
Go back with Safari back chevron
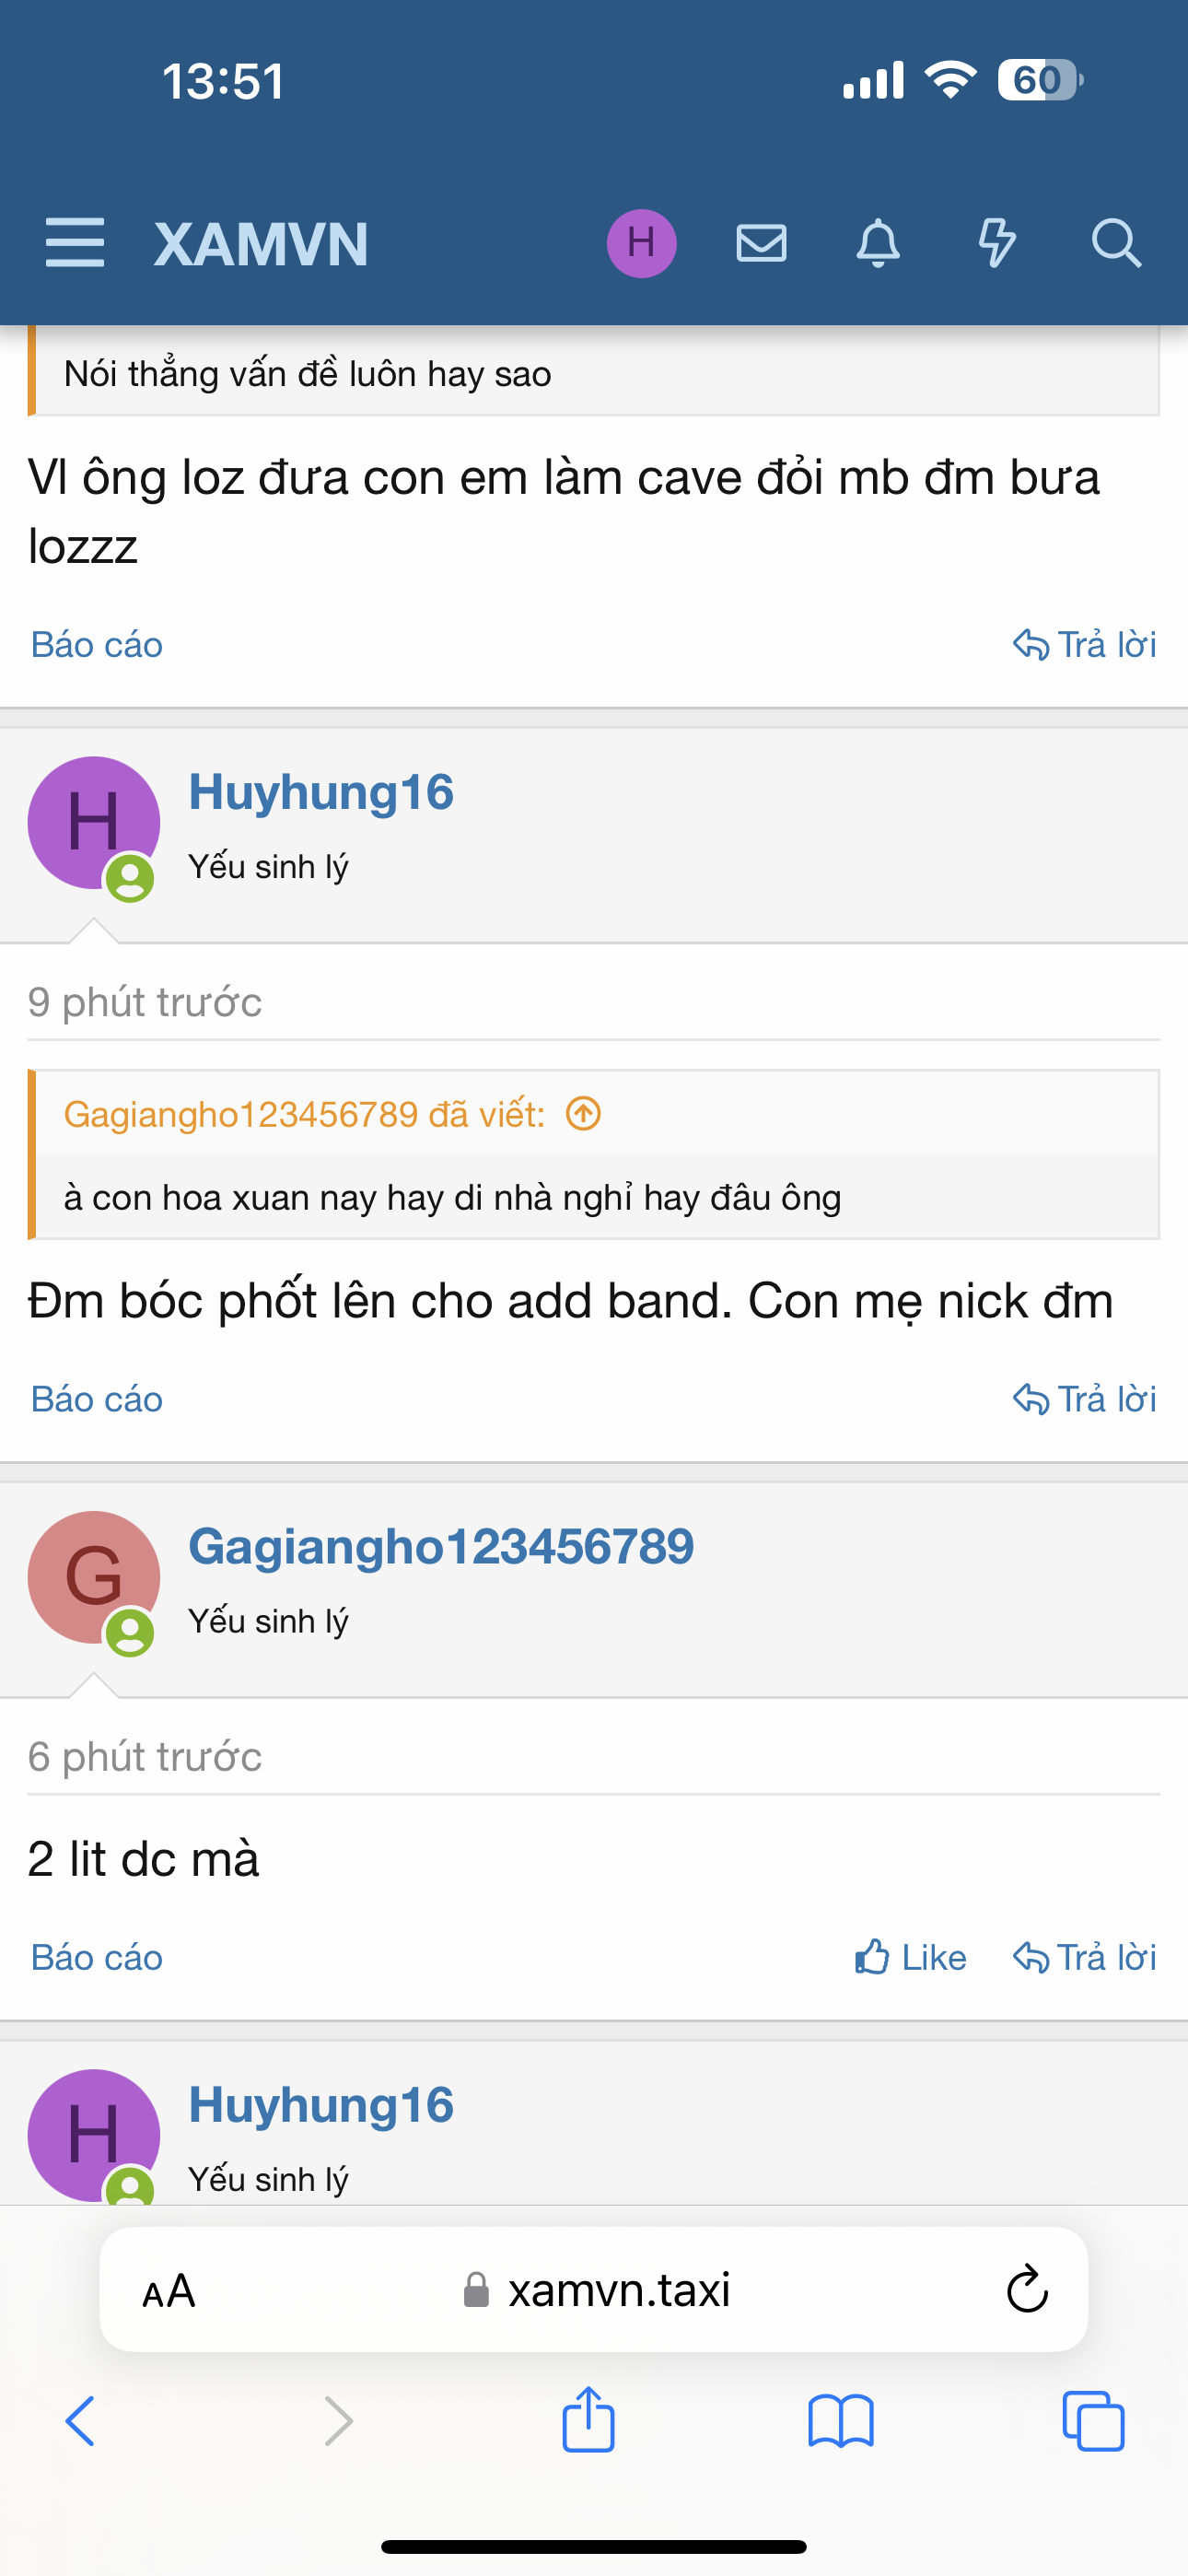click(80, 2421)
